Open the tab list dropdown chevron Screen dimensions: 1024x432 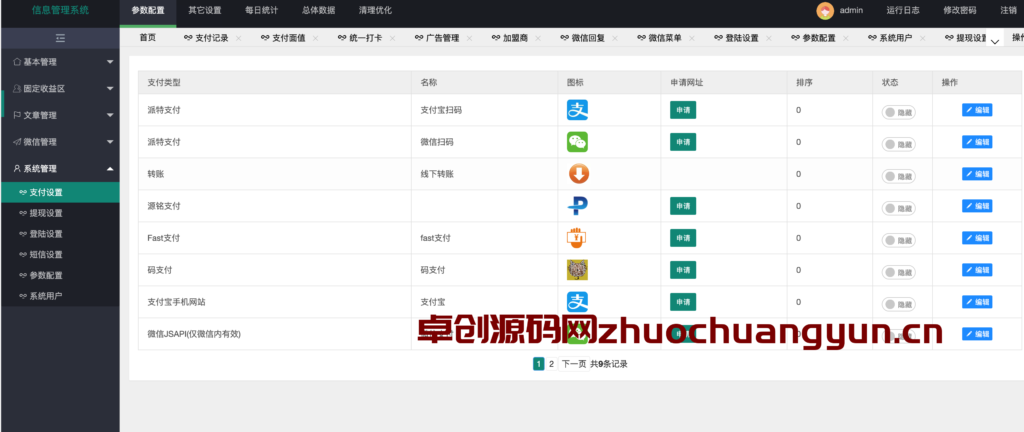995,40
